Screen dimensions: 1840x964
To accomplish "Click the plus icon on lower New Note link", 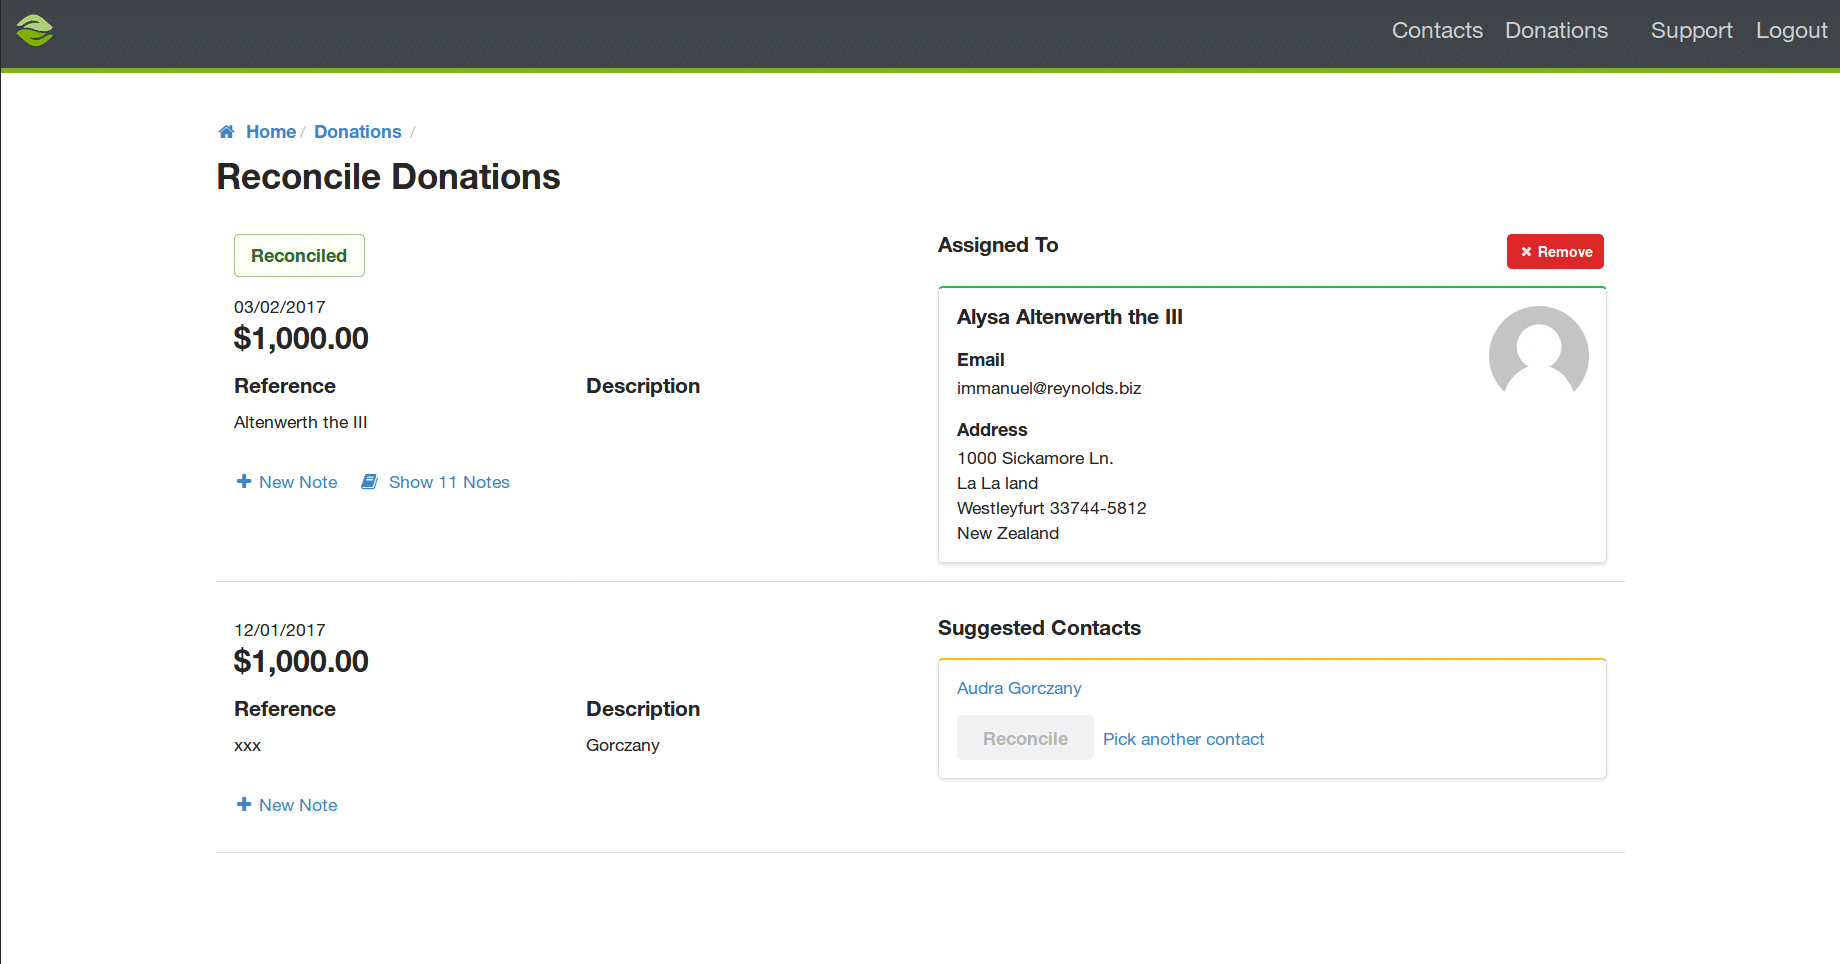I will (x=243, y=804).
